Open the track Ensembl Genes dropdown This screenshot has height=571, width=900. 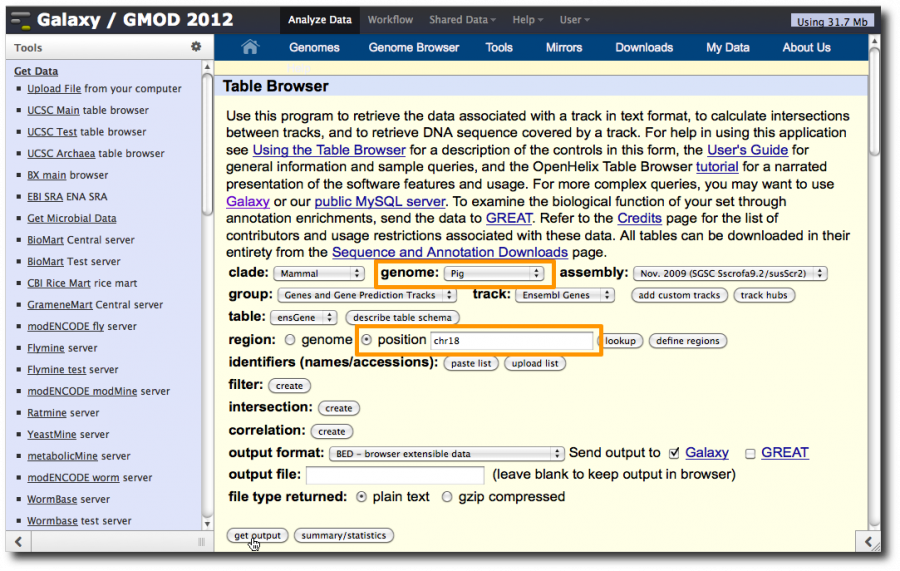(565, 296)
